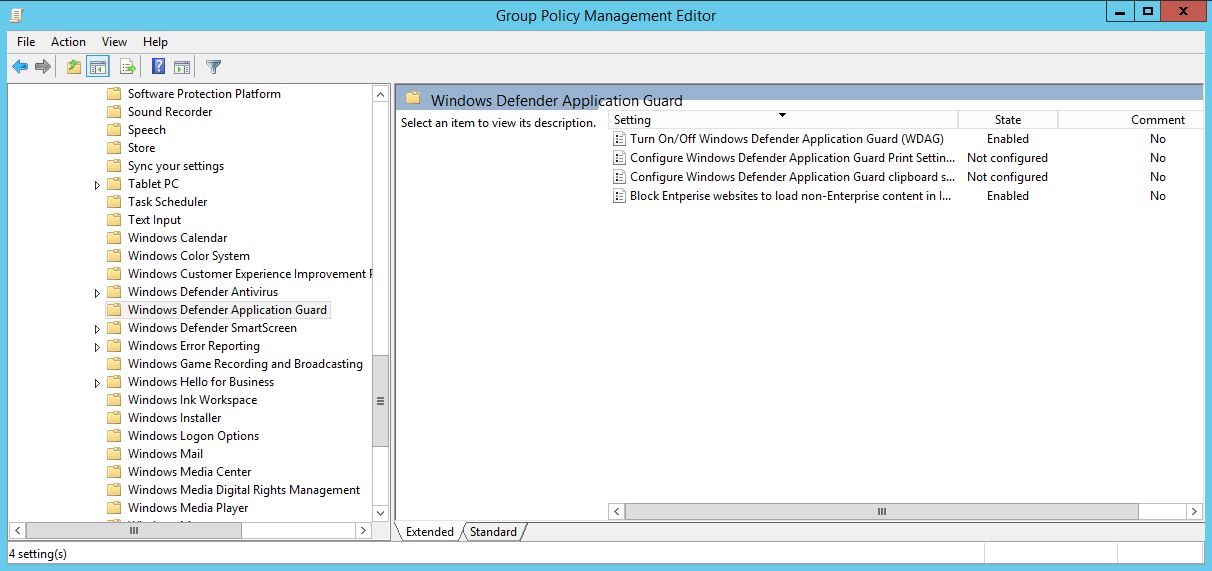Screen dimensions: 1212x571
Task: Select Configure Application Guard Print Settings policy
Action: point(792,158)
